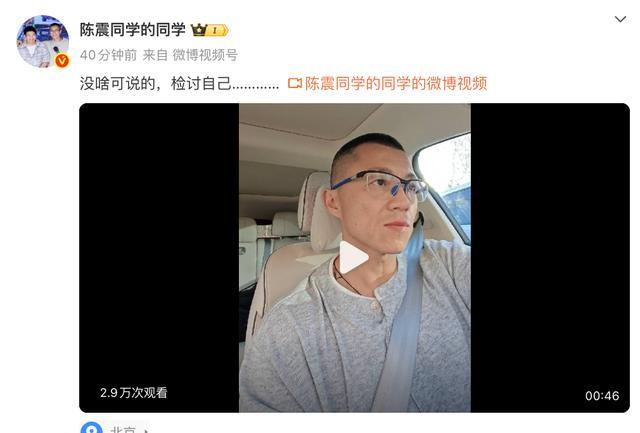Open the 陈震同学的同学 username profile
The image size is (640, 433).
click(x=133, y=30)
